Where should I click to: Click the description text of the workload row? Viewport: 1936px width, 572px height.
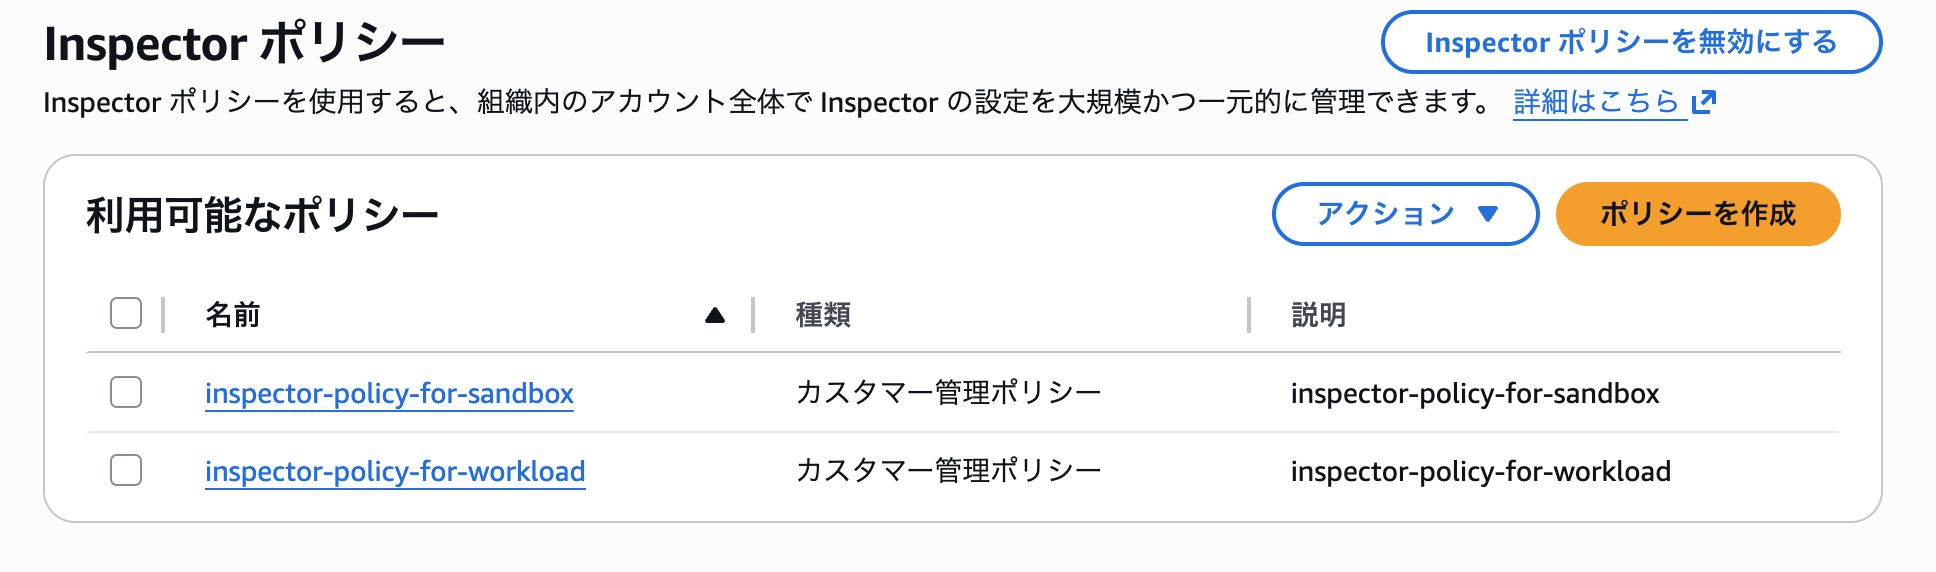(x=1480, y=472)
